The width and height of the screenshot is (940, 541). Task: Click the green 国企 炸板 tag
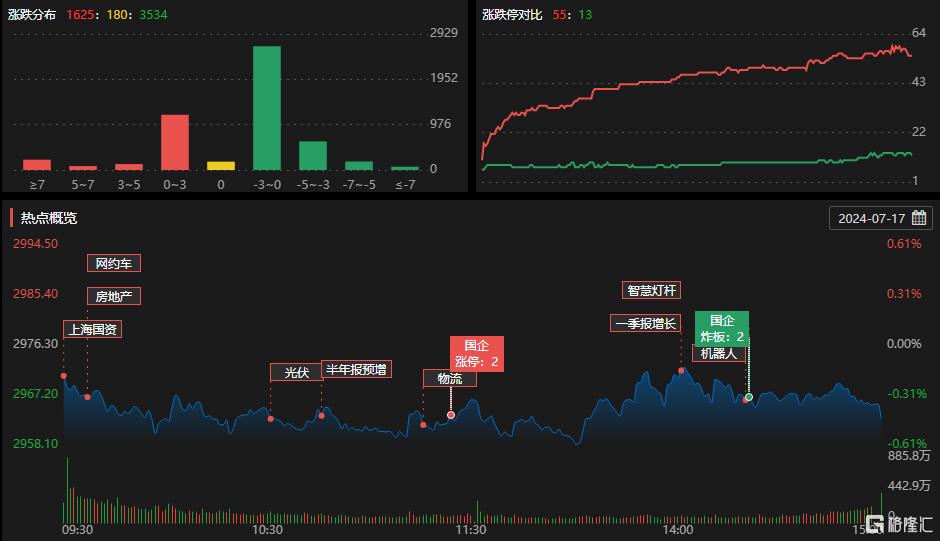click(722, 328)
